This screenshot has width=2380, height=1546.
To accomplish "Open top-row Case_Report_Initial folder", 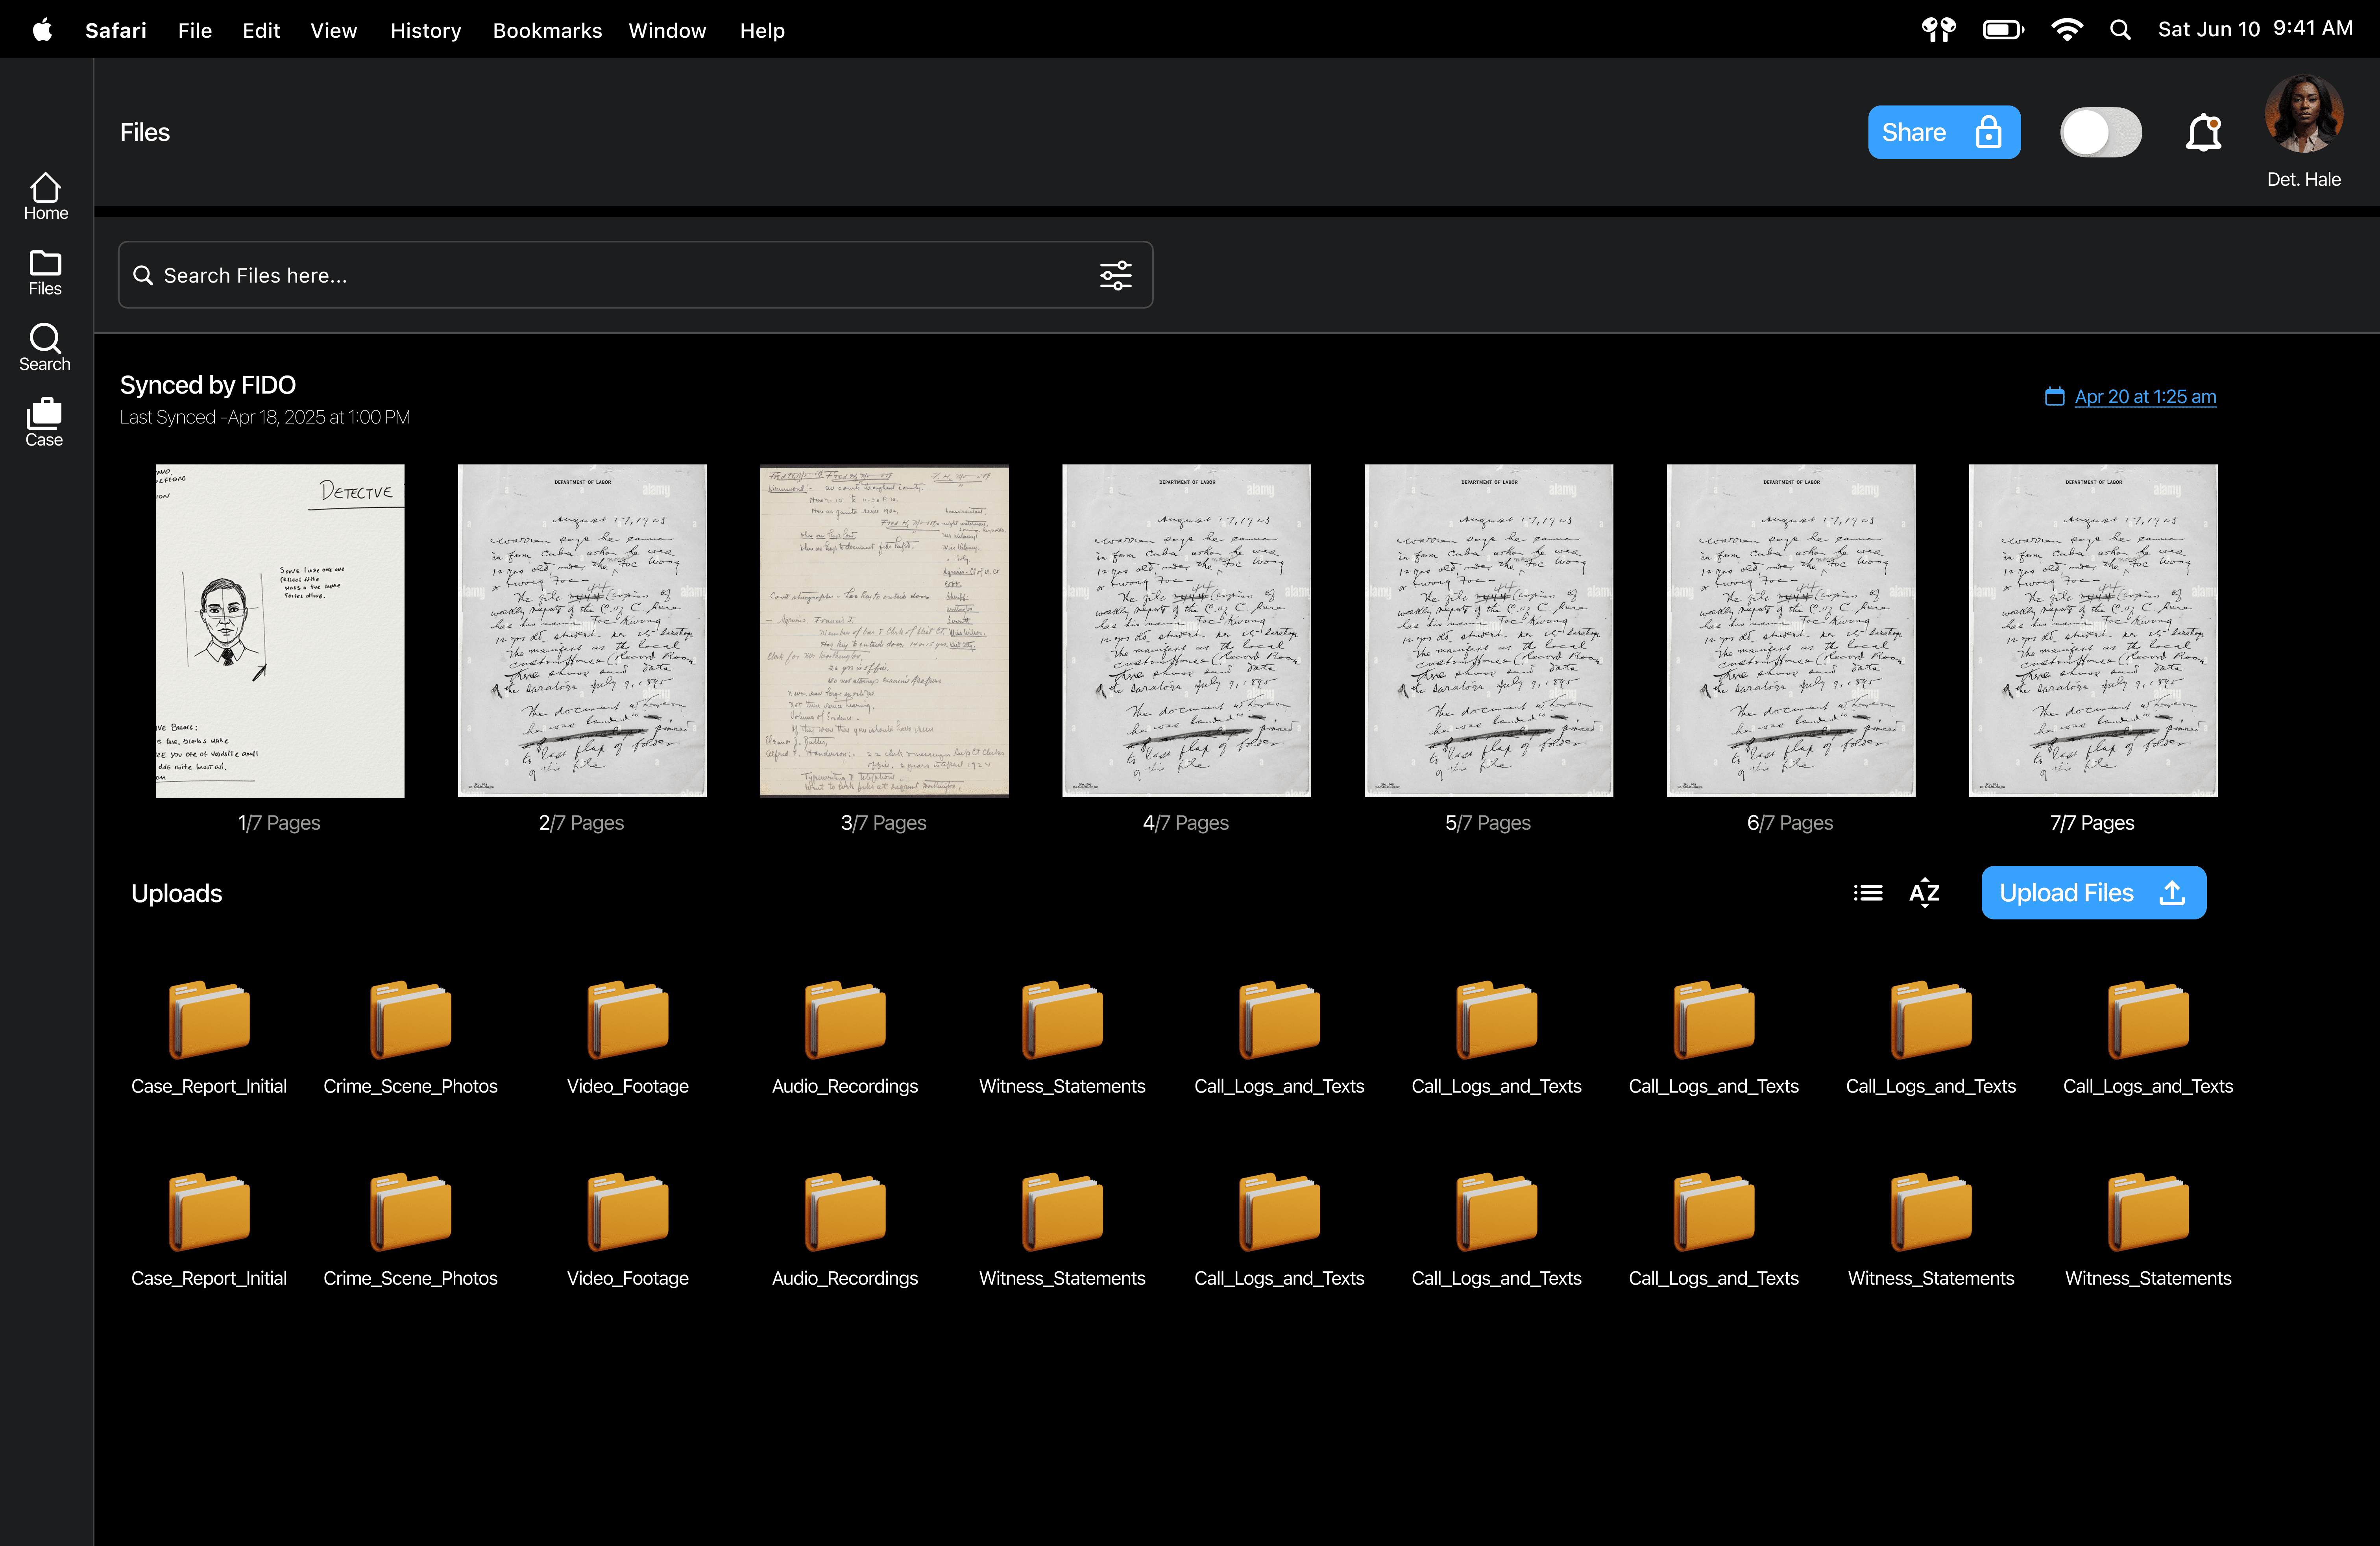I will (x=209, y=1038).
